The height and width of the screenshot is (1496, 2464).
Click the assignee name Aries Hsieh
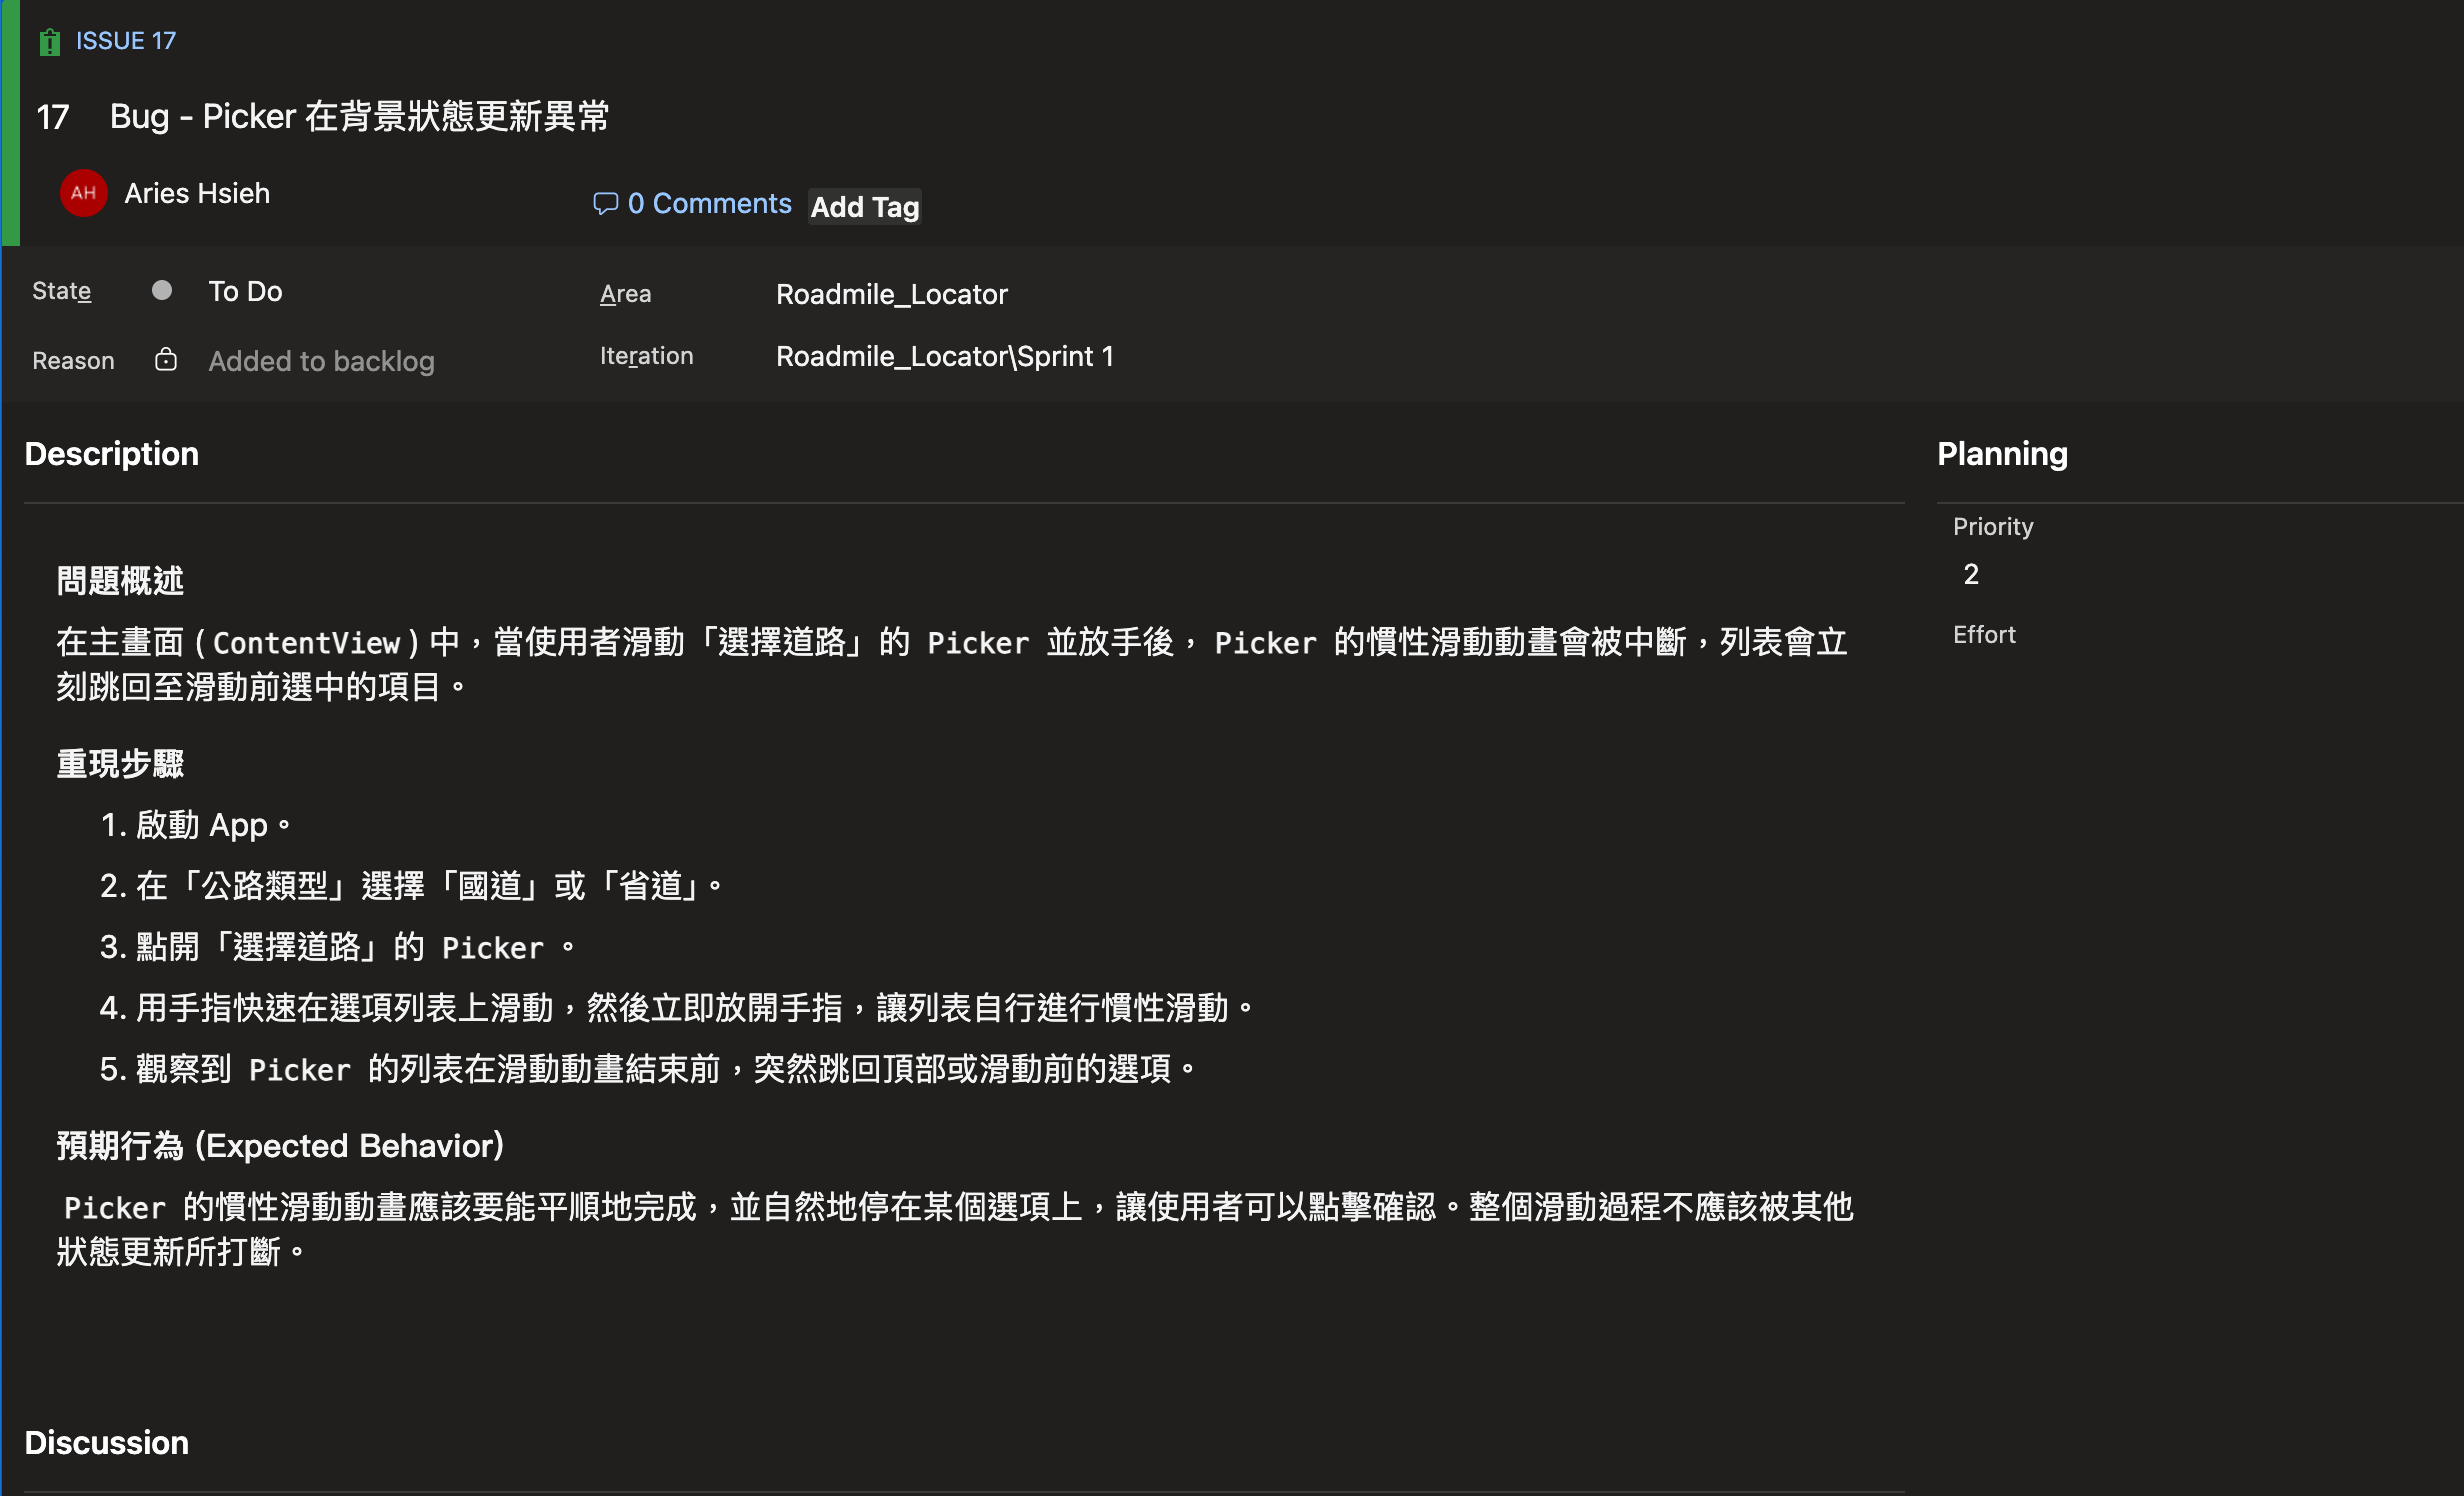(197, 193)
